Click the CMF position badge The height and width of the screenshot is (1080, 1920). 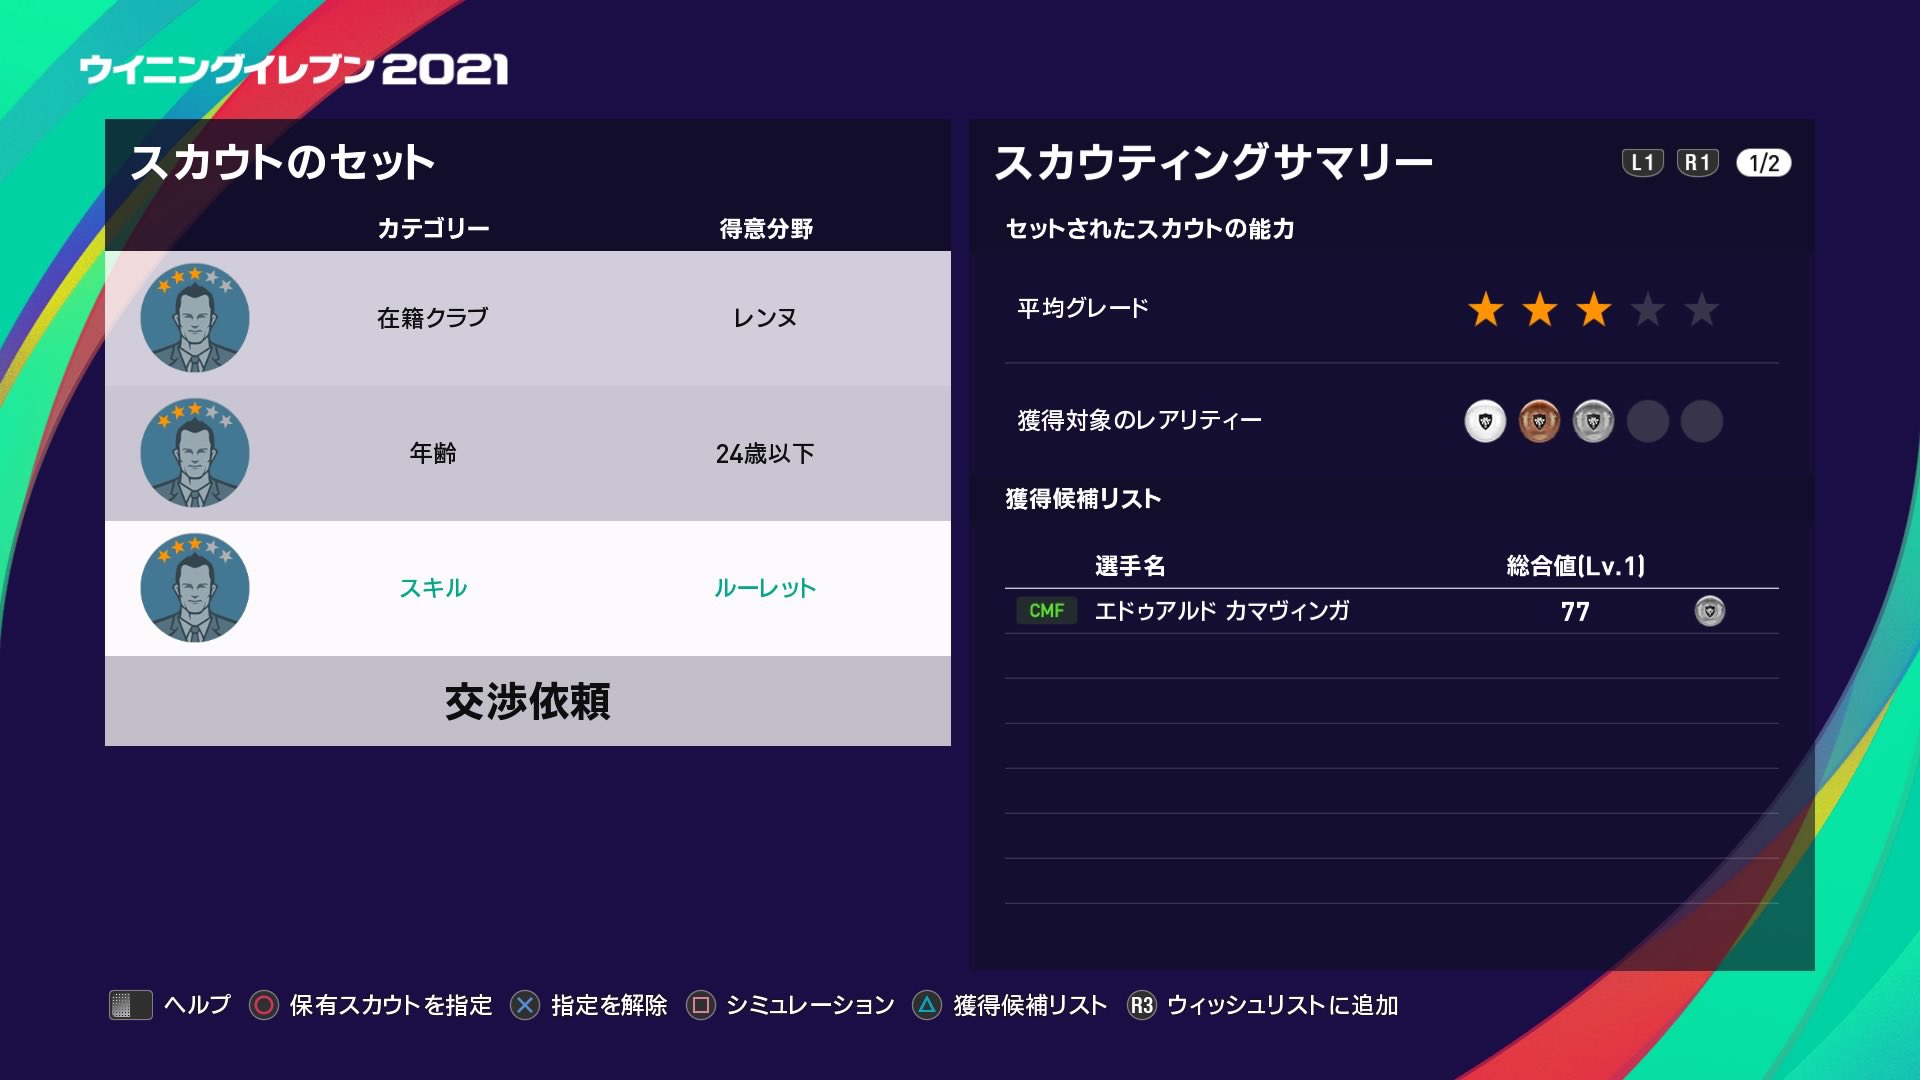[1046, 611]
